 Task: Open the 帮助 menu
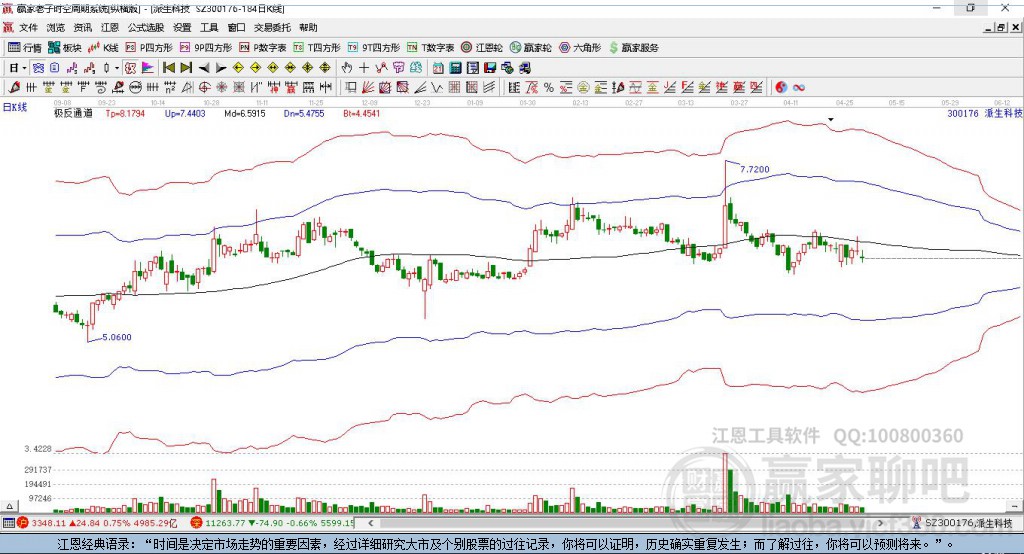click(x=308, y=27)
